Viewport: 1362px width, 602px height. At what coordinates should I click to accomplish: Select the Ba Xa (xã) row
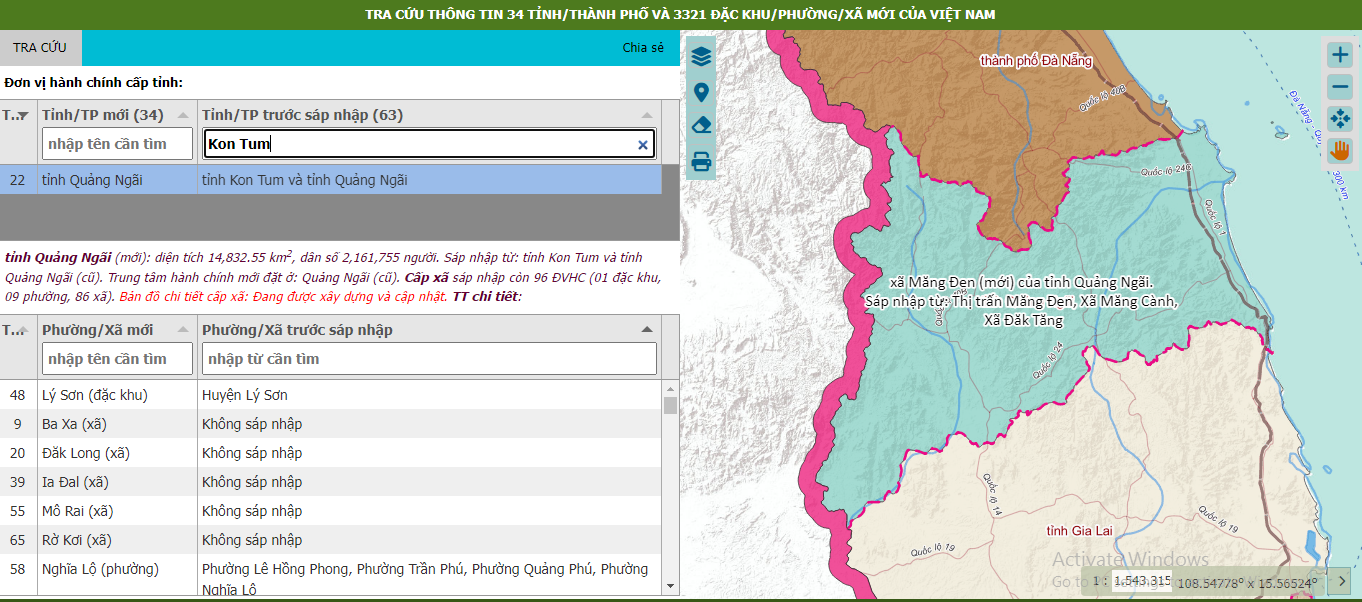pos(331,424)
